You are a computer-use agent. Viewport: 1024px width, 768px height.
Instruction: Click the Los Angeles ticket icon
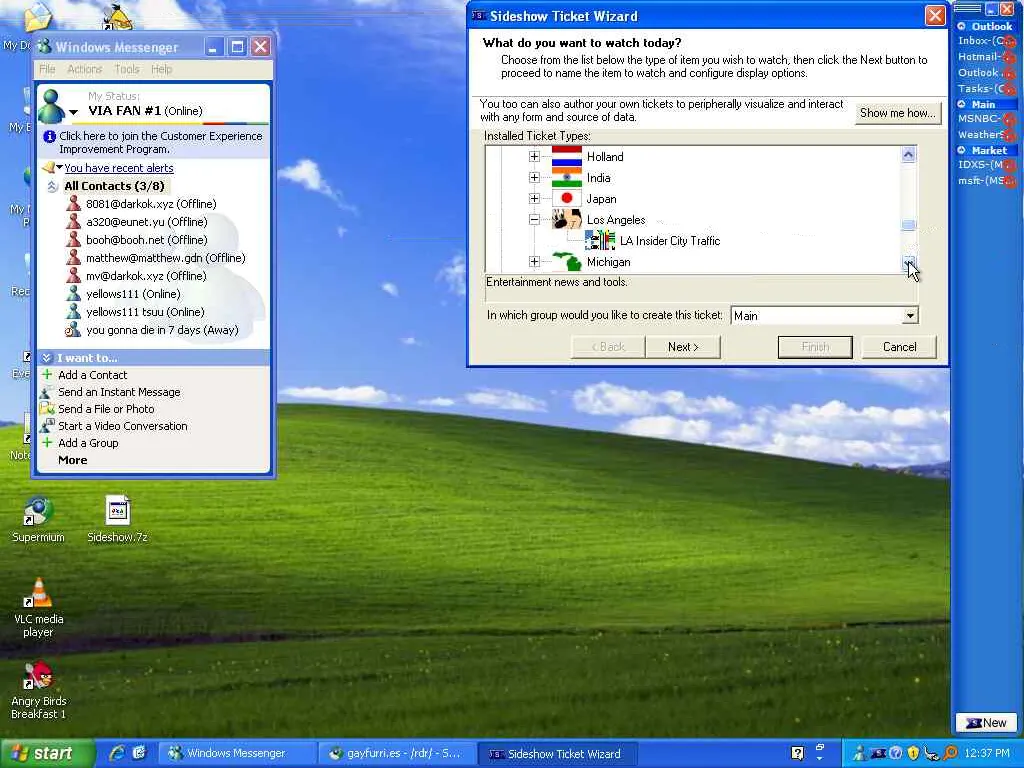(566, 219)
